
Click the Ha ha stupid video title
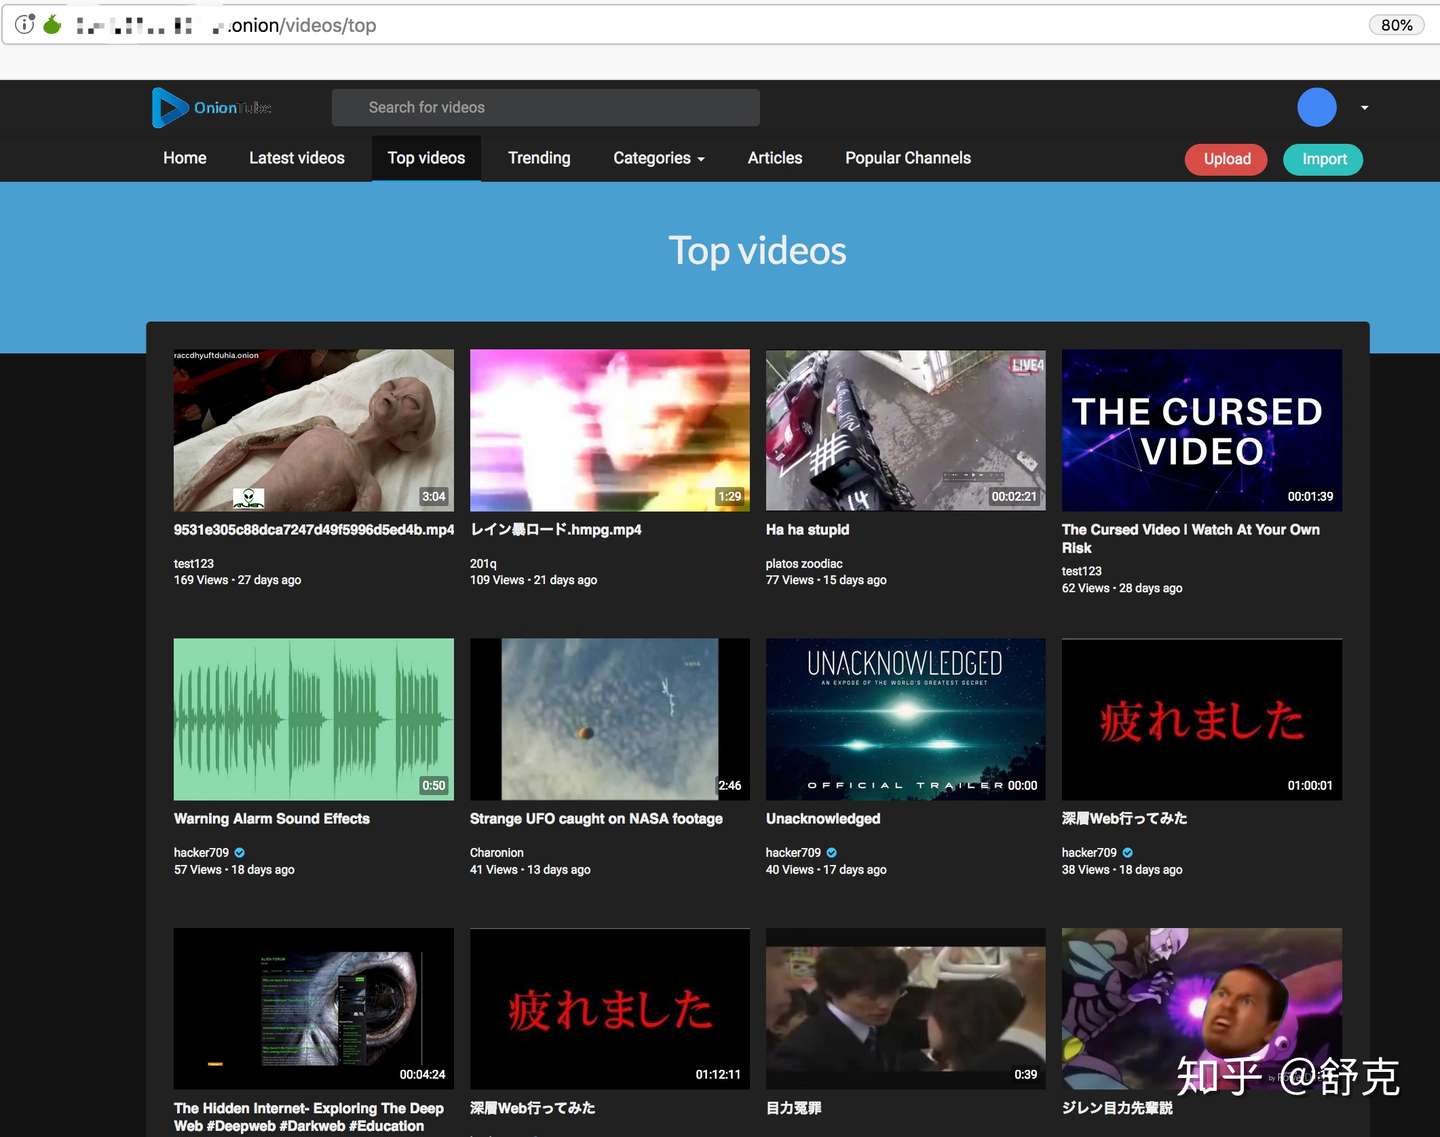point(808,530)
